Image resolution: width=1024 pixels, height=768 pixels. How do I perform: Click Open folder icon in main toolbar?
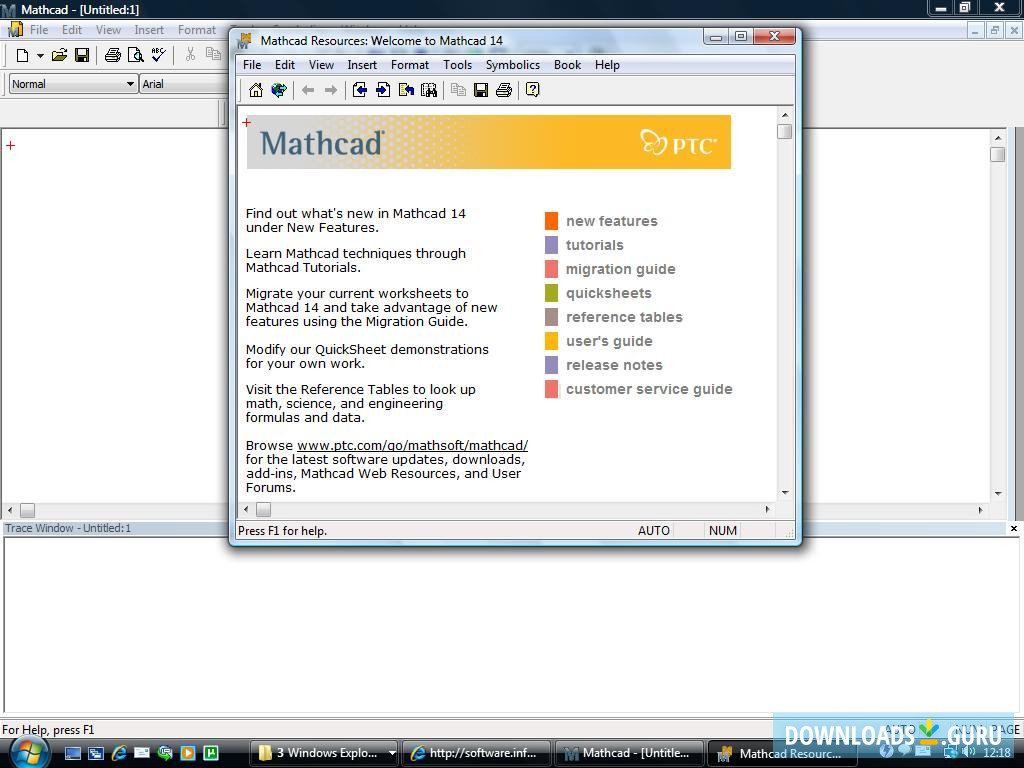[x=59, y=55]
